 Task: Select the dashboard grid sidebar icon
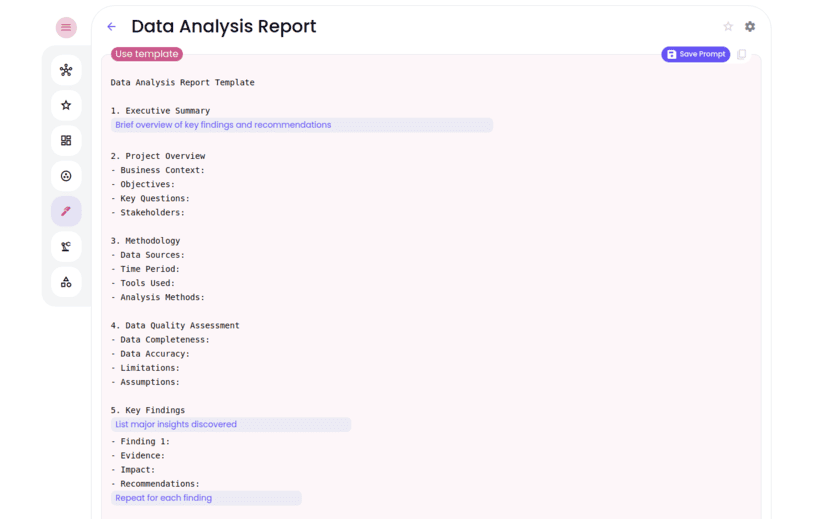pos(66,141)
